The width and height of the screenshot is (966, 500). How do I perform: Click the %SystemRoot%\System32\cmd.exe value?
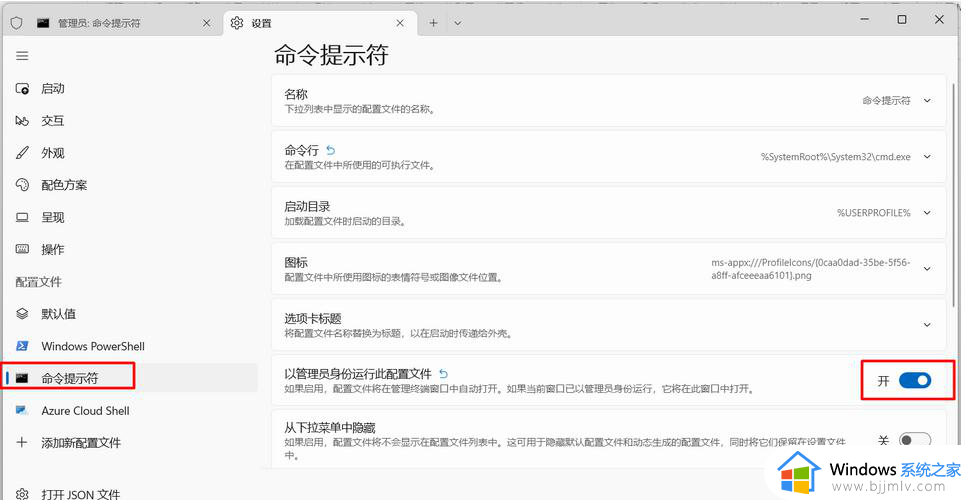pyautogui.click(x=835, y=157)
